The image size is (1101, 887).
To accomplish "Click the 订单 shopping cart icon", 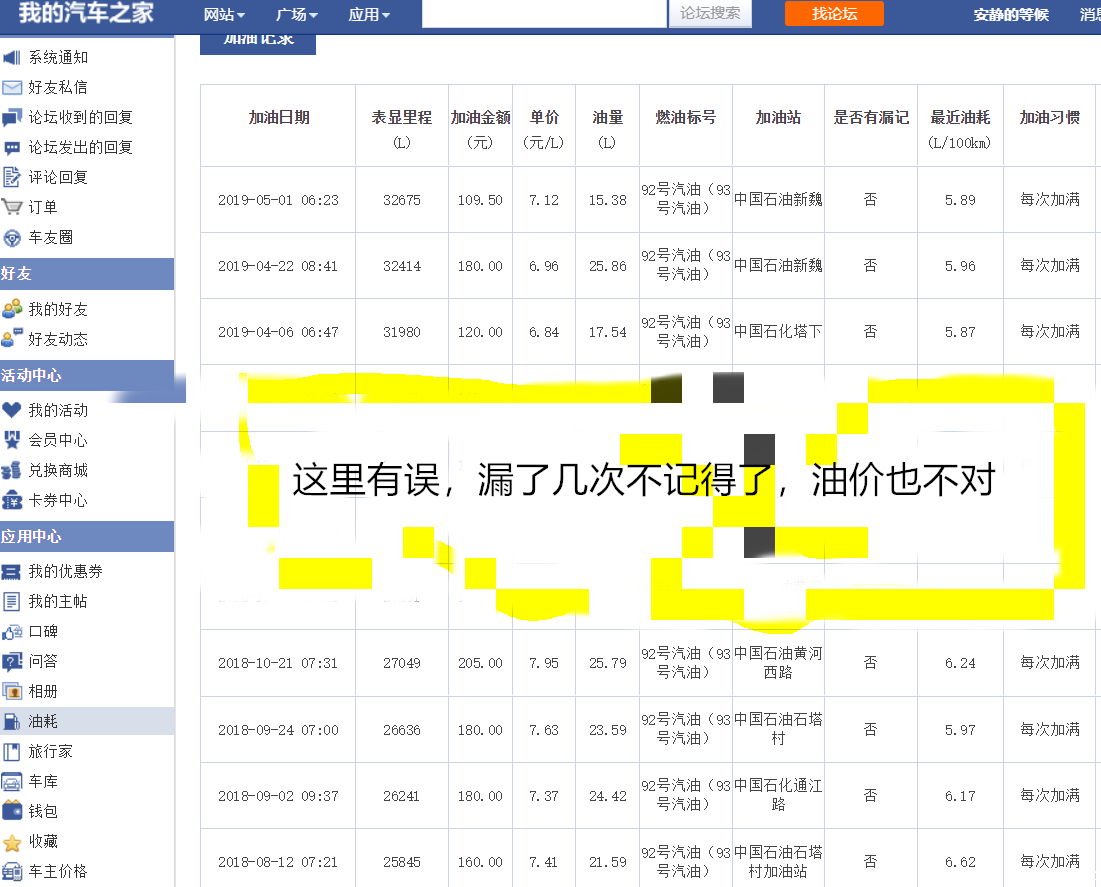I will pyautogui.click(x=12, y=208).
